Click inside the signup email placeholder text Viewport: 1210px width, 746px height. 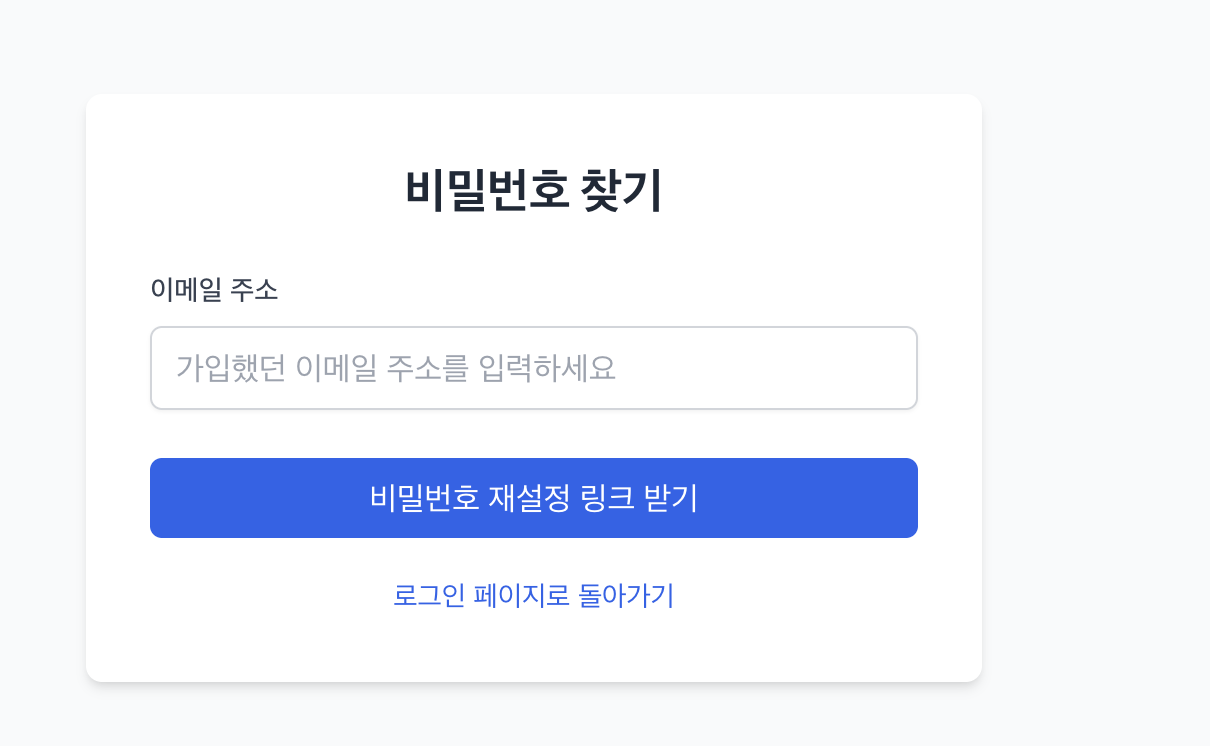click(x=396, y=368)
